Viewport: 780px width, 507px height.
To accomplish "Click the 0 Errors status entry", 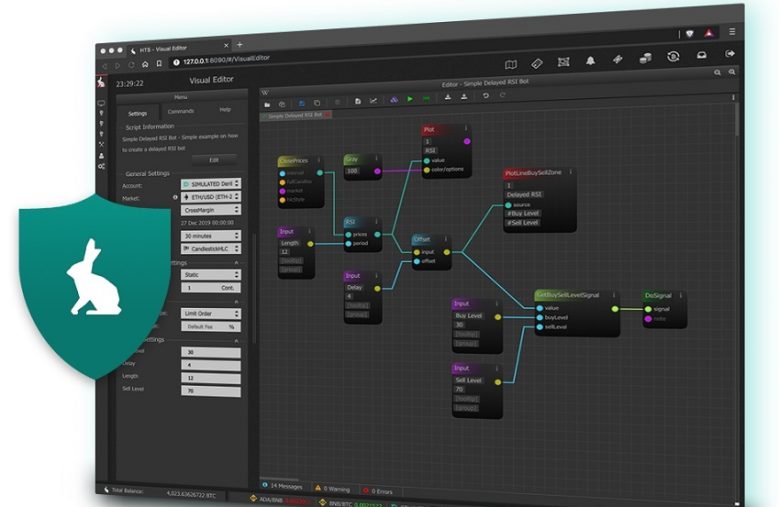I will pyautogui.click(x=378, y=491).
